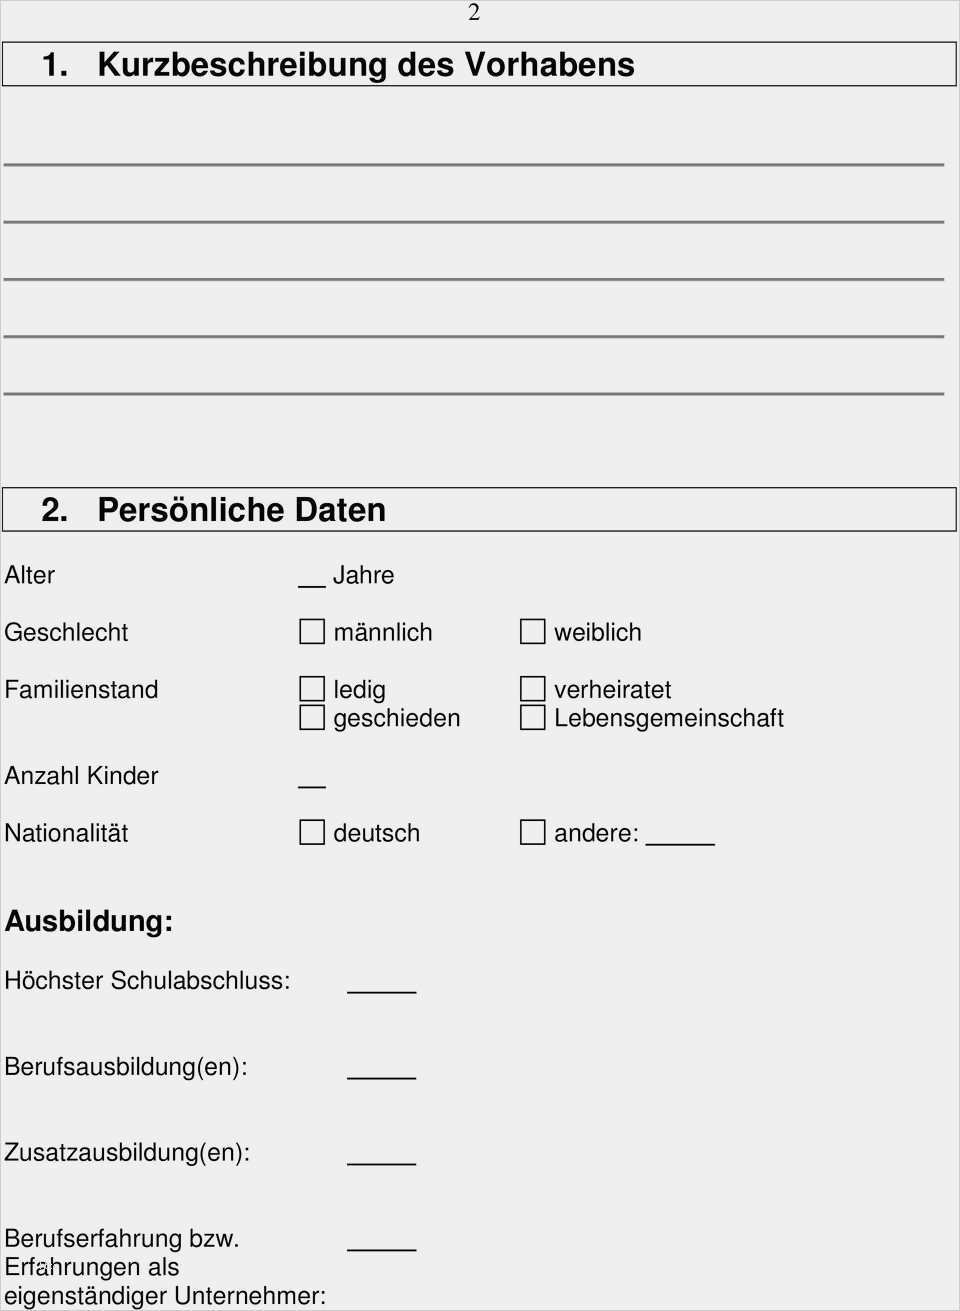Check the männlich checkbox
The image size is (960, 1311).
click(x=312, y=632)
